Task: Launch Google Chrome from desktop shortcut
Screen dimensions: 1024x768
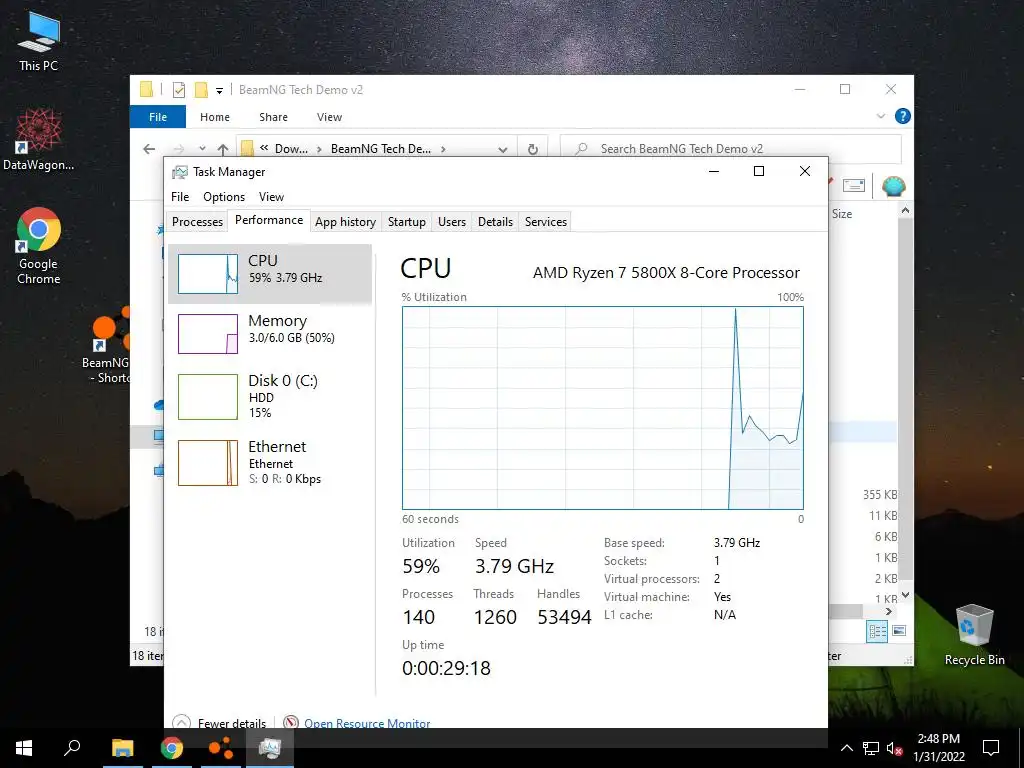Action: point(39,246)
